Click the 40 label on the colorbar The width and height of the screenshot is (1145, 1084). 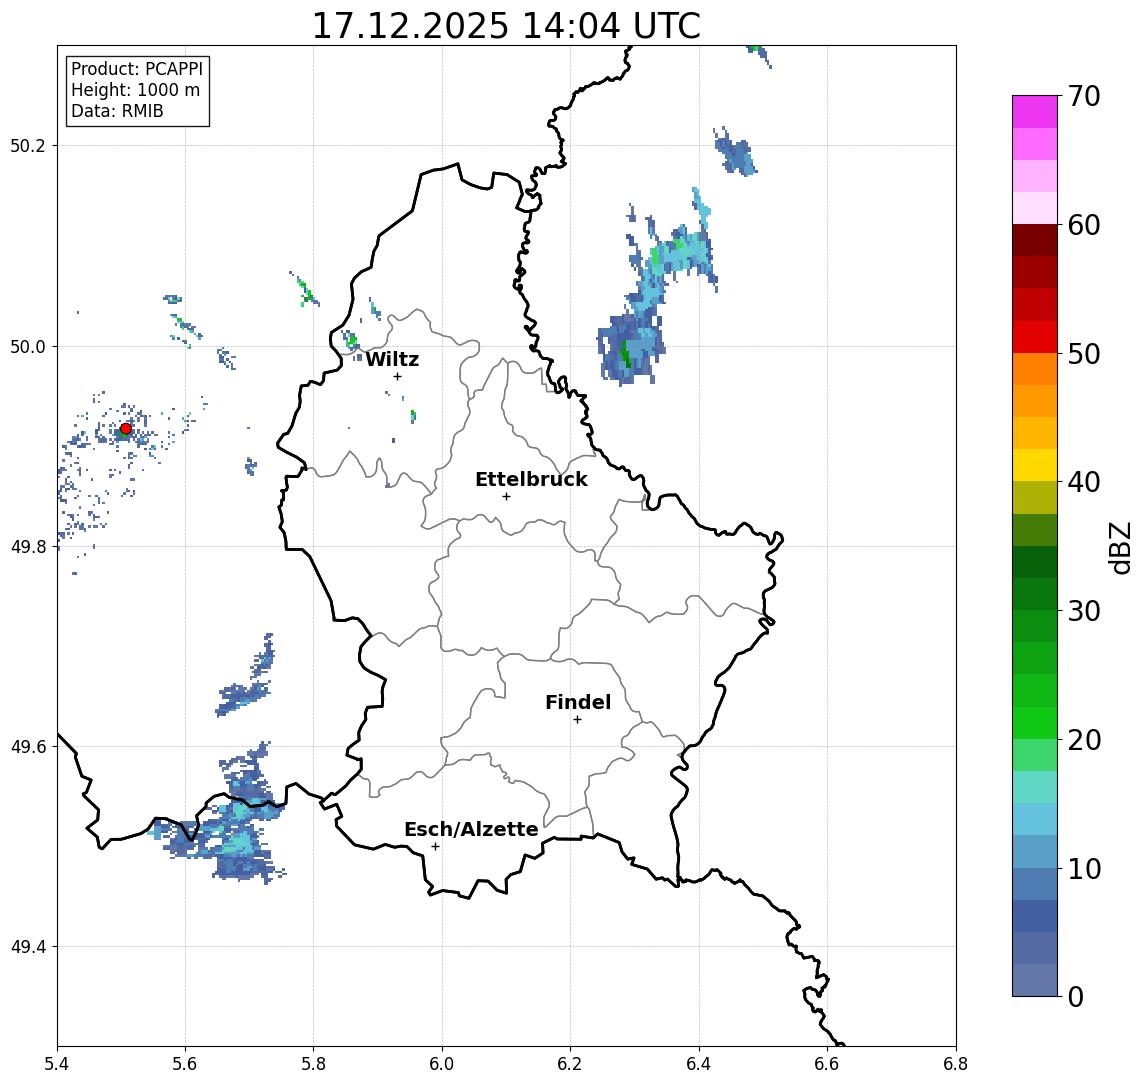point(1084,482)
